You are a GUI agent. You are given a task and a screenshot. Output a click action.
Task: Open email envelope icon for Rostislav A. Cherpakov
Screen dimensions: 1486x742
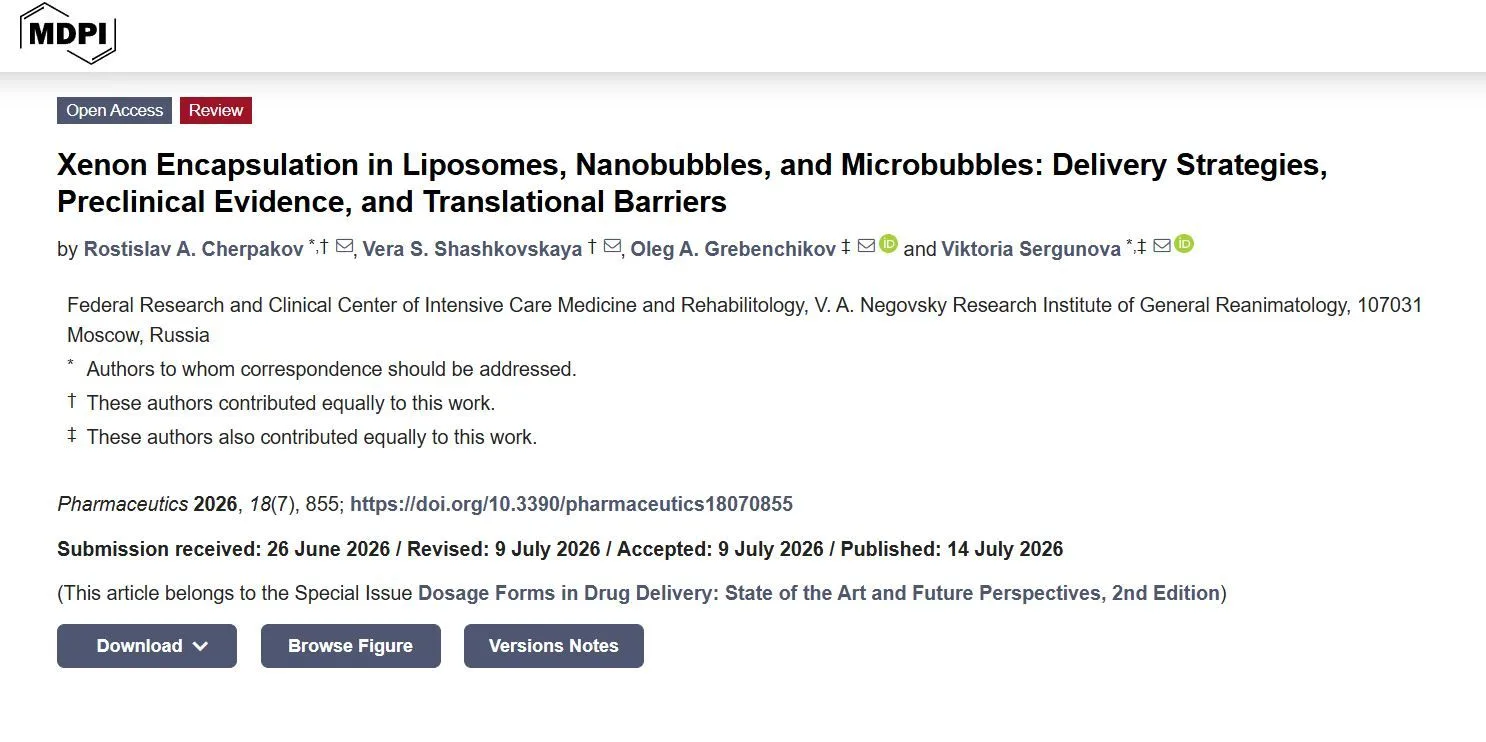click(344, 246)
